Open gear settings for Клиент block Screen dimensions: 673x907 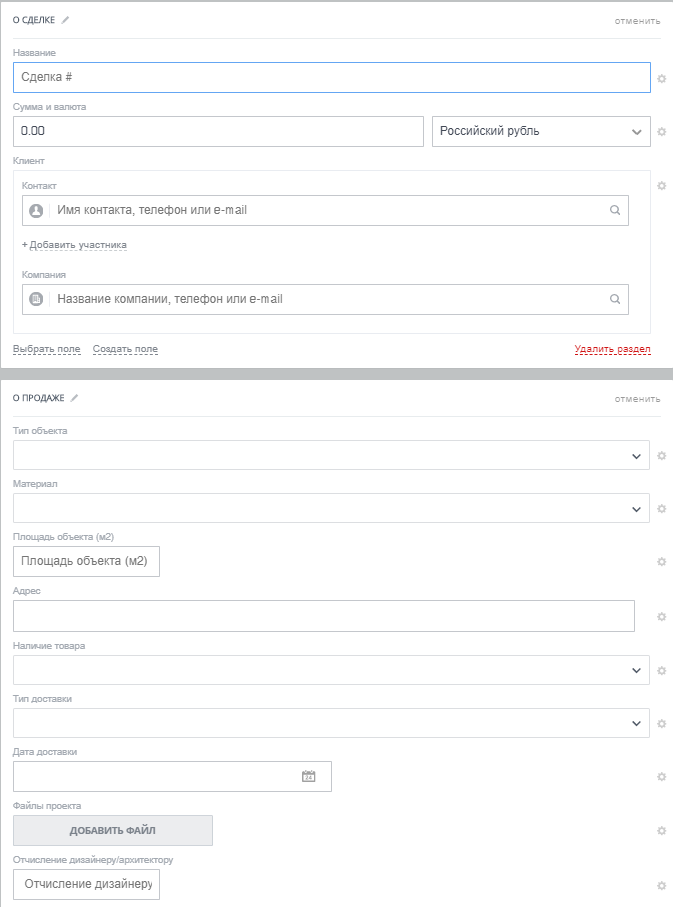tap(661, 185)
